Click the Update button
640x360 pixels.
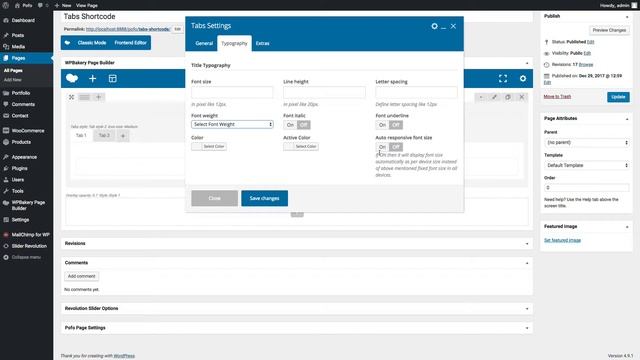[618, 97]
